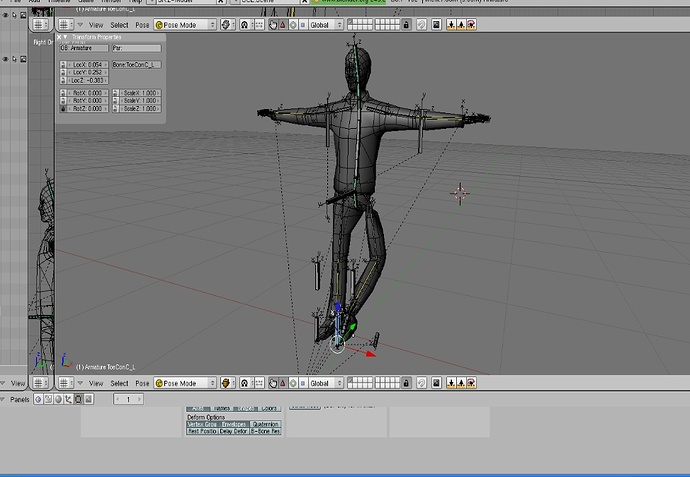This screenshot has height=477, width=690.
Task: Toggle Vertex Groups deform option
Action: (x=202, y=424)
